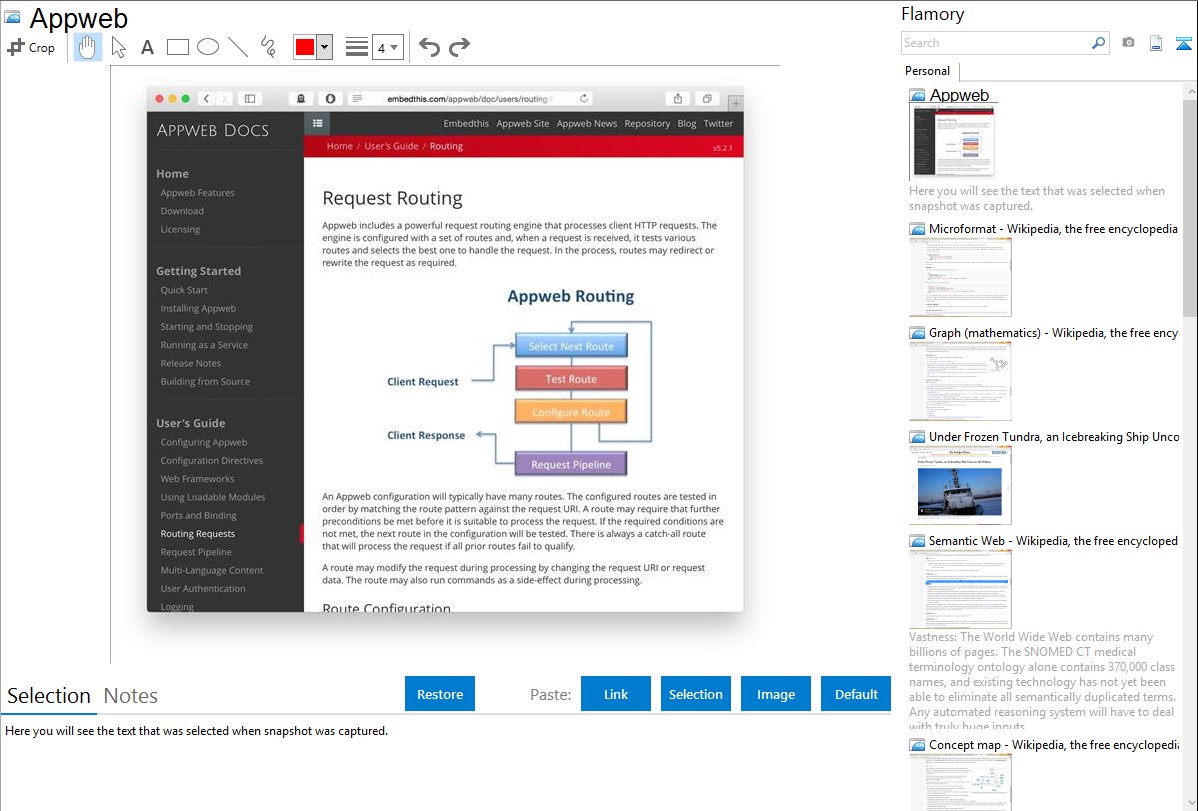Click Microformat - Wikipedia snapshot title

[1053, 229]
